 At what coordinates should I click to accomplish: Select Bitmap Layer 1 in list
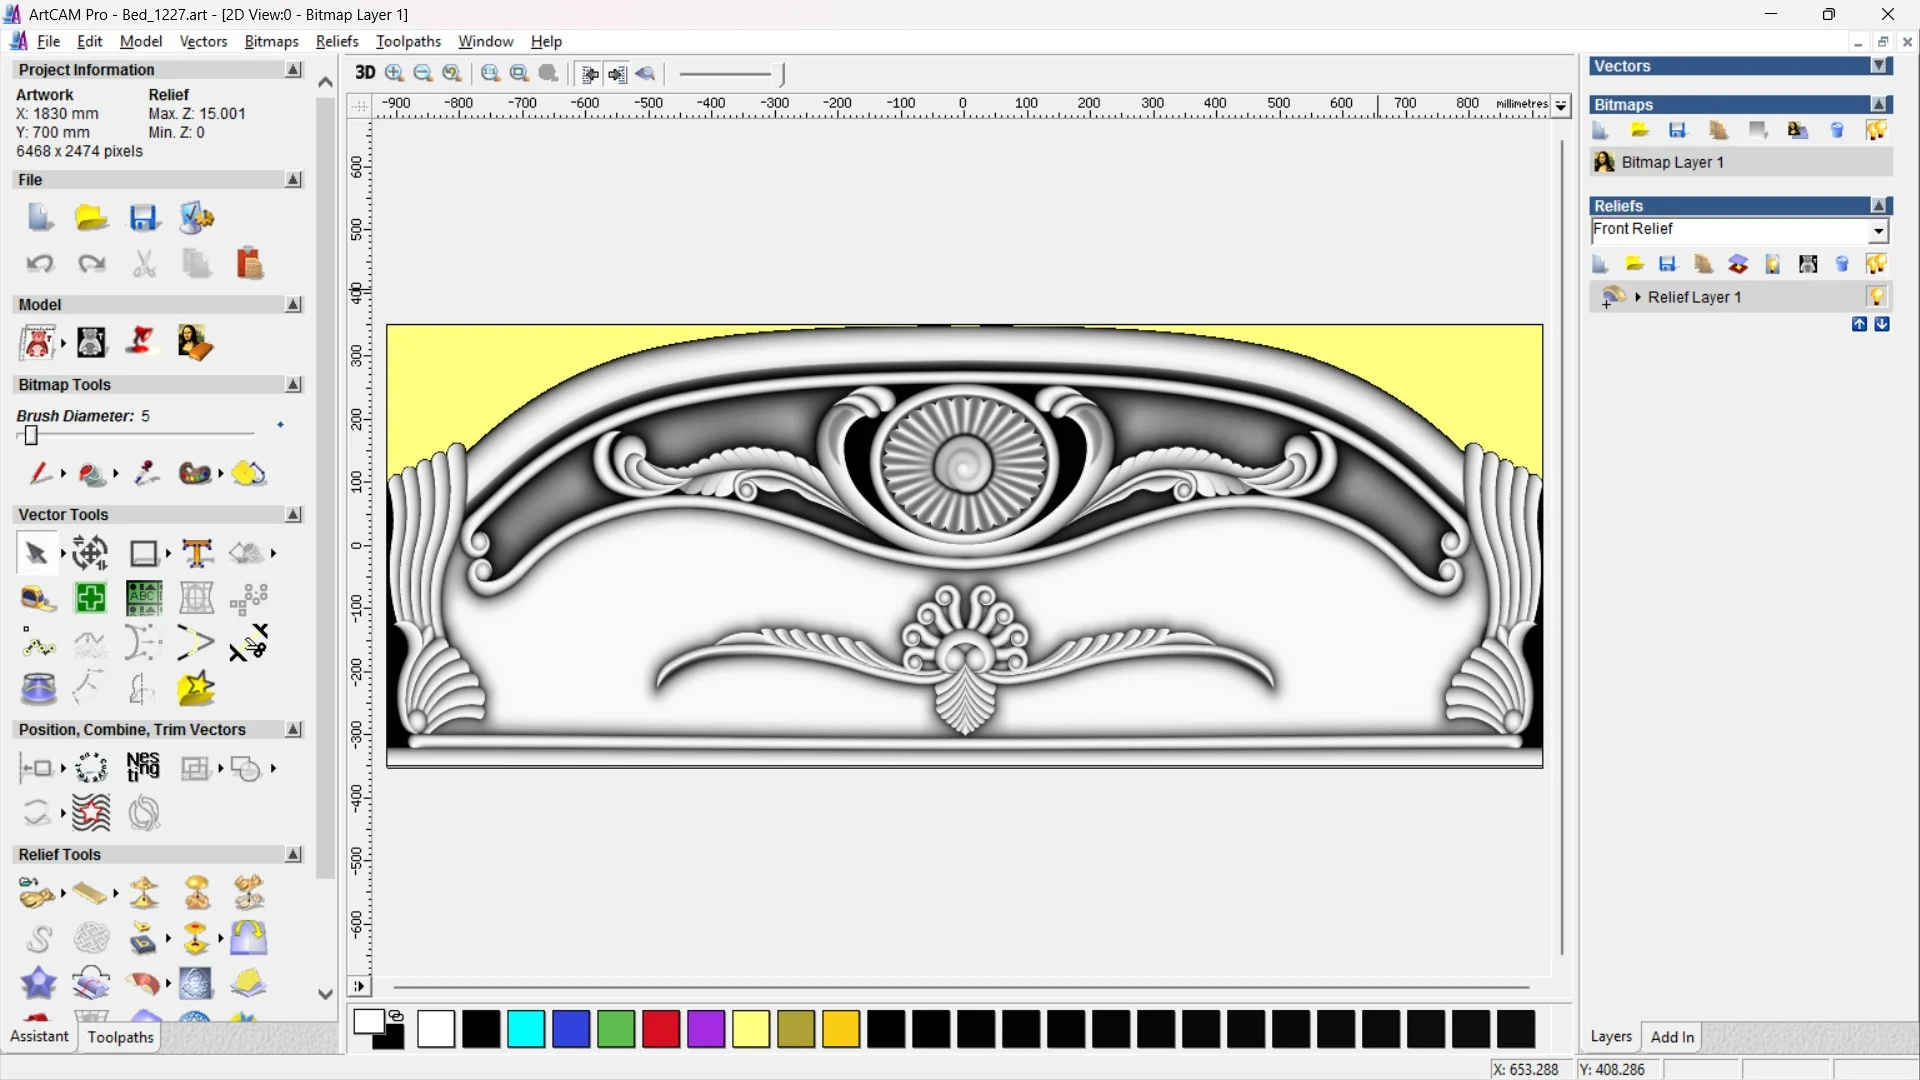pyautogui.click(x=1672, y=162)
